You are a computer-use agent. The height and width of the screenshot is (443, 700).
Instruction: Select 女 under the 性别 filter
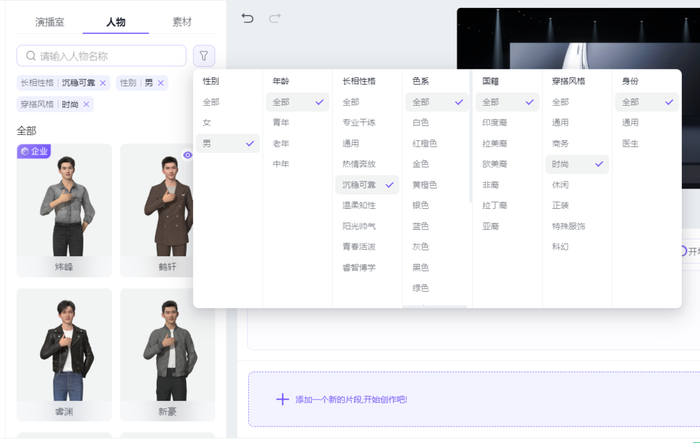[x=207, y=123]
